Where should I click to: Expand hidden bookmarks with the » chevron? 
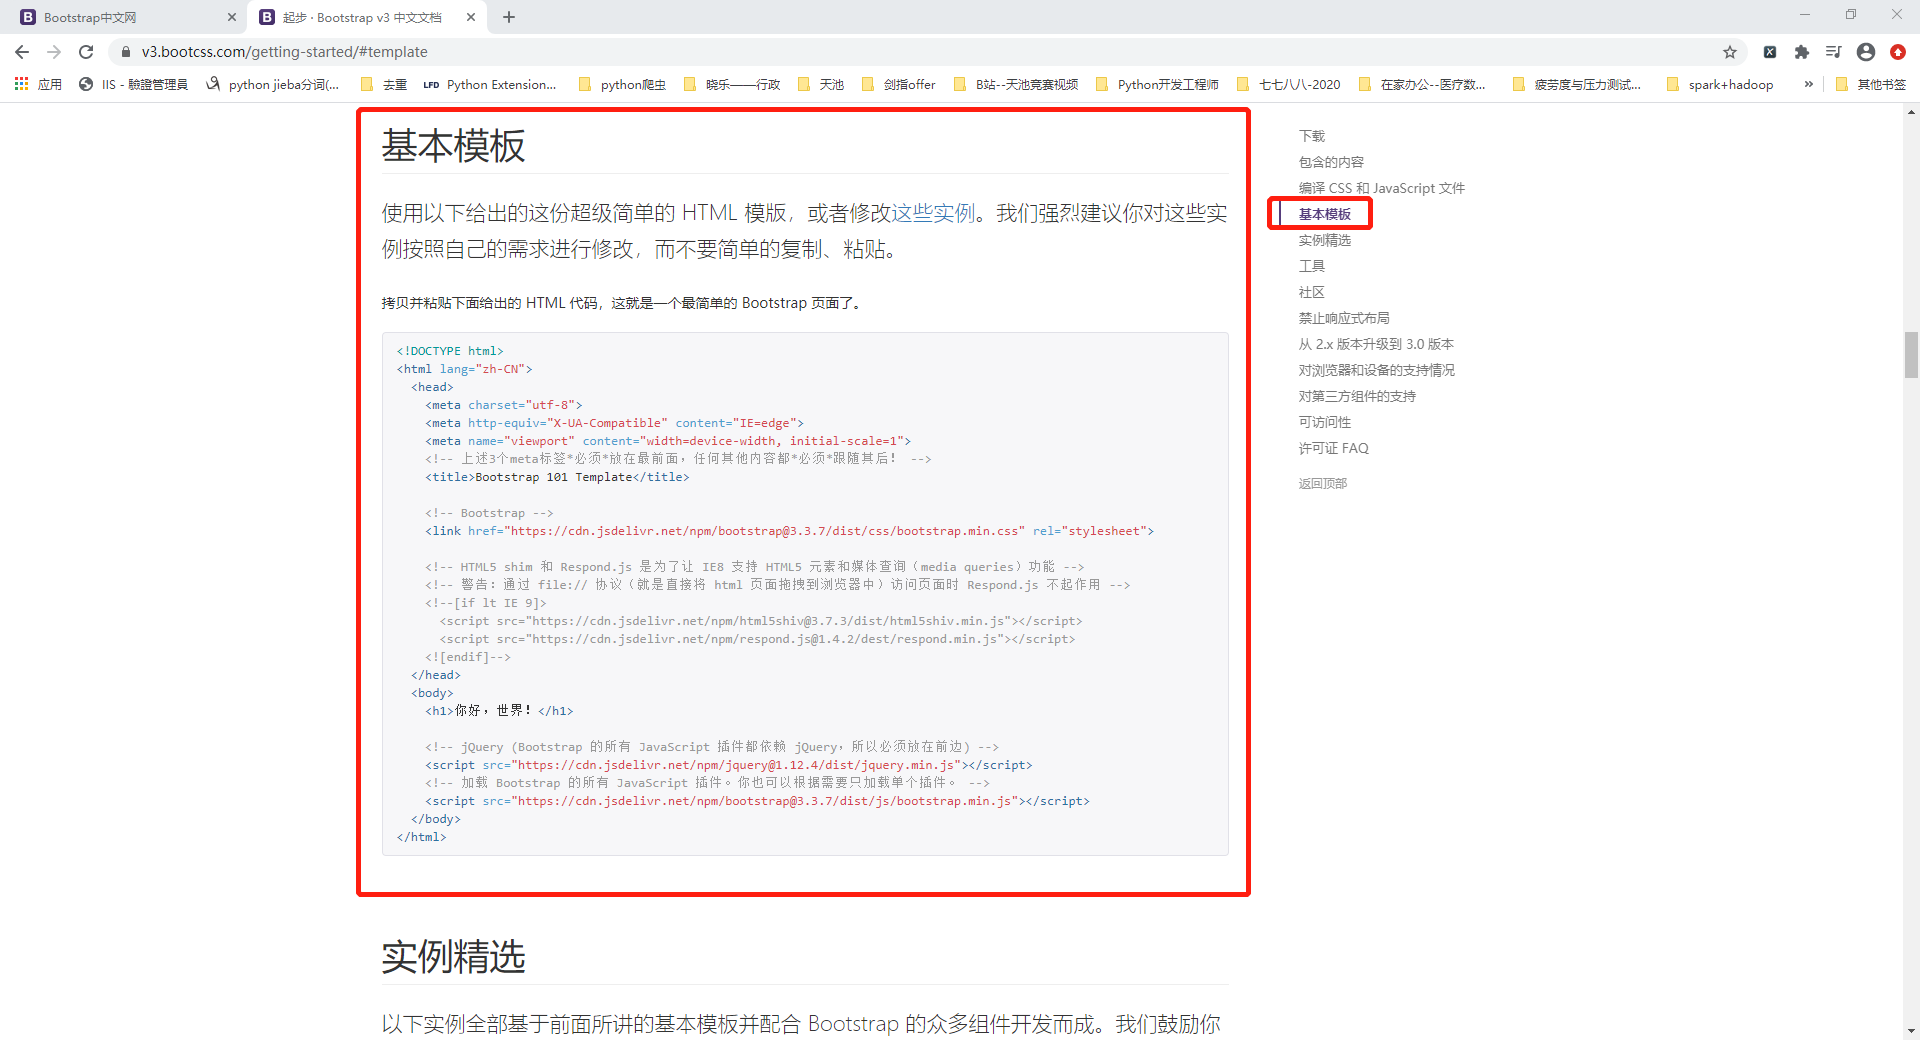(x=1808, y=85)
